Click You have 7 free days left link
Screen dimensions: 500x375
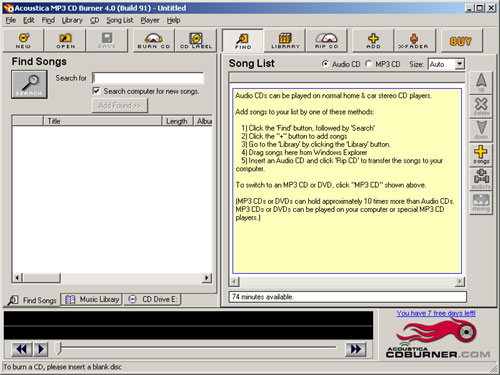click(x=436, y=313)
